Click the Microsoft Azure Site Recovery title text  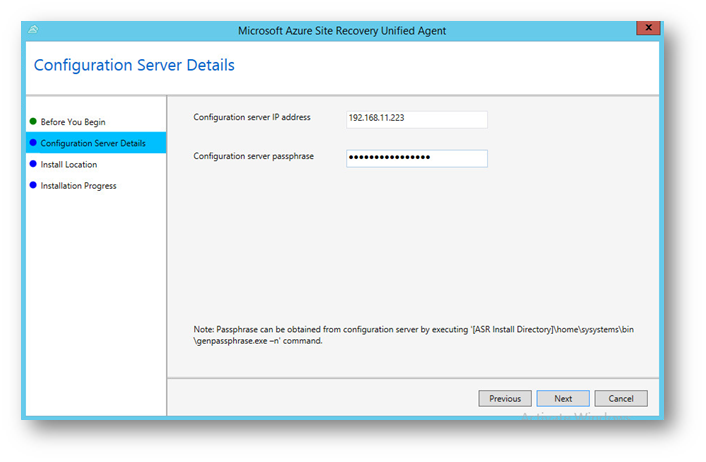(342, 30)
